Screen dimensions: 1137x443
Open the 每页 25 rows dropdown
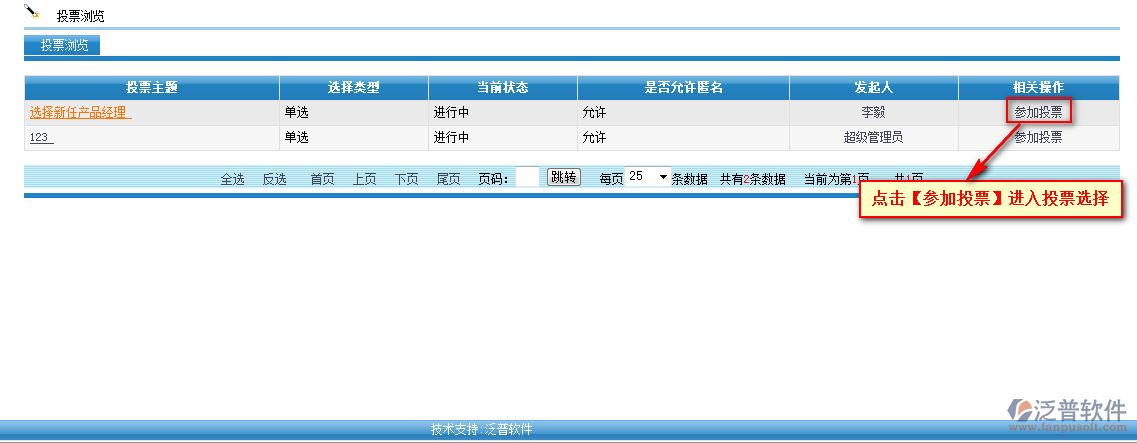click(x=648, y=177)
